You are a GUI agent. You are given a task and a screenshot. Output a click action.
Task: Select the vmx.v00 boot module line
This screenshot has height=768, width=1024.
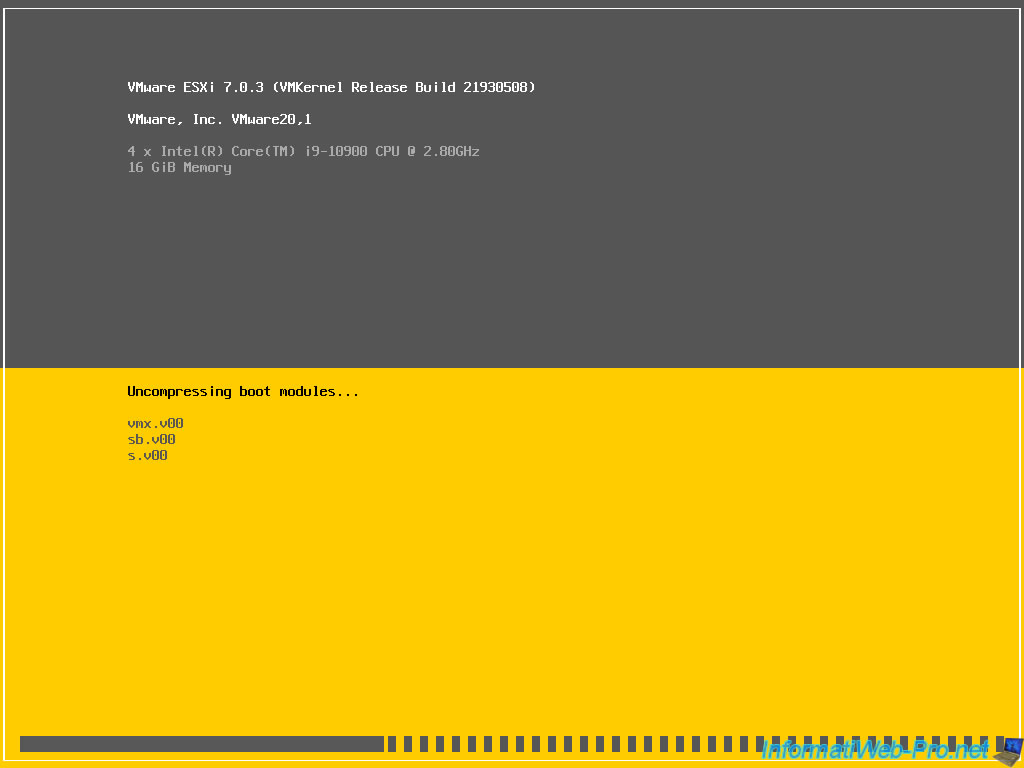click(155, 423)
